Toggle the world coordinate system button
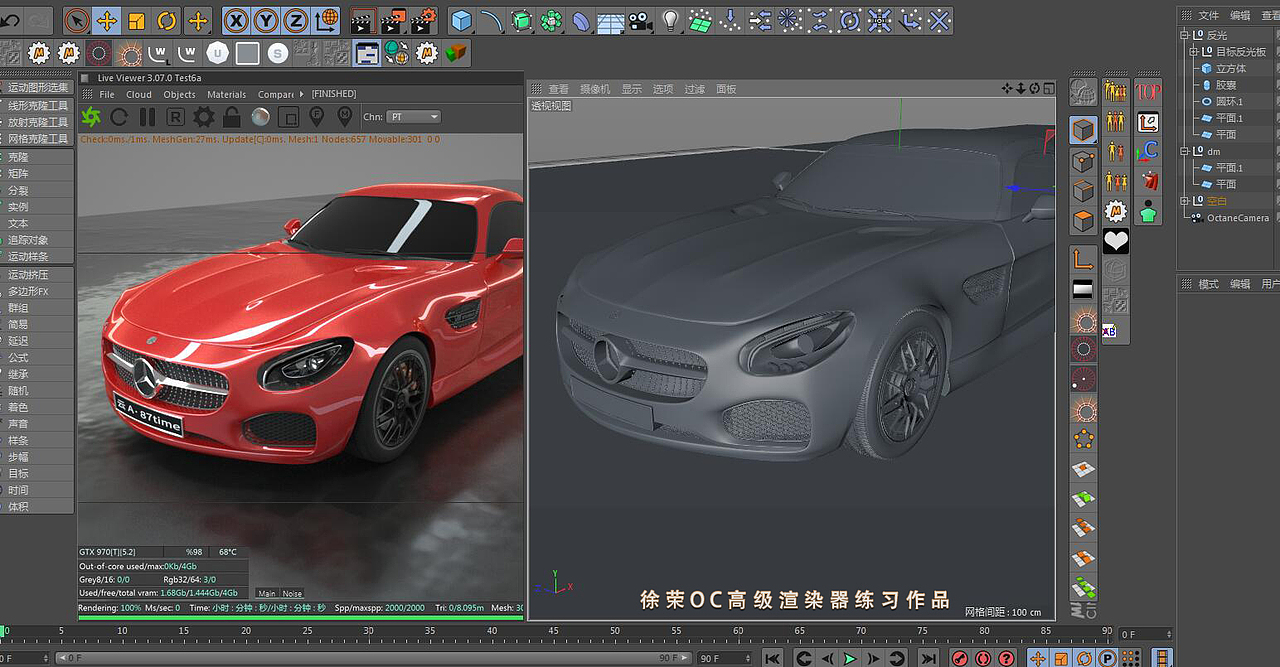This screenshot has width=1280, height=667. (326, 20)
